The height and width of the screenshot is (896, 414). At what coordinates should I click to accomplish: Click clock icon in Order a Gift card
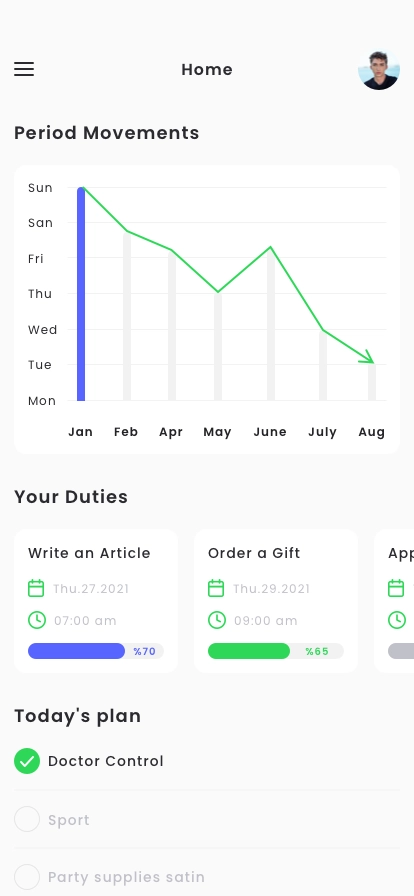coord(217,620)
